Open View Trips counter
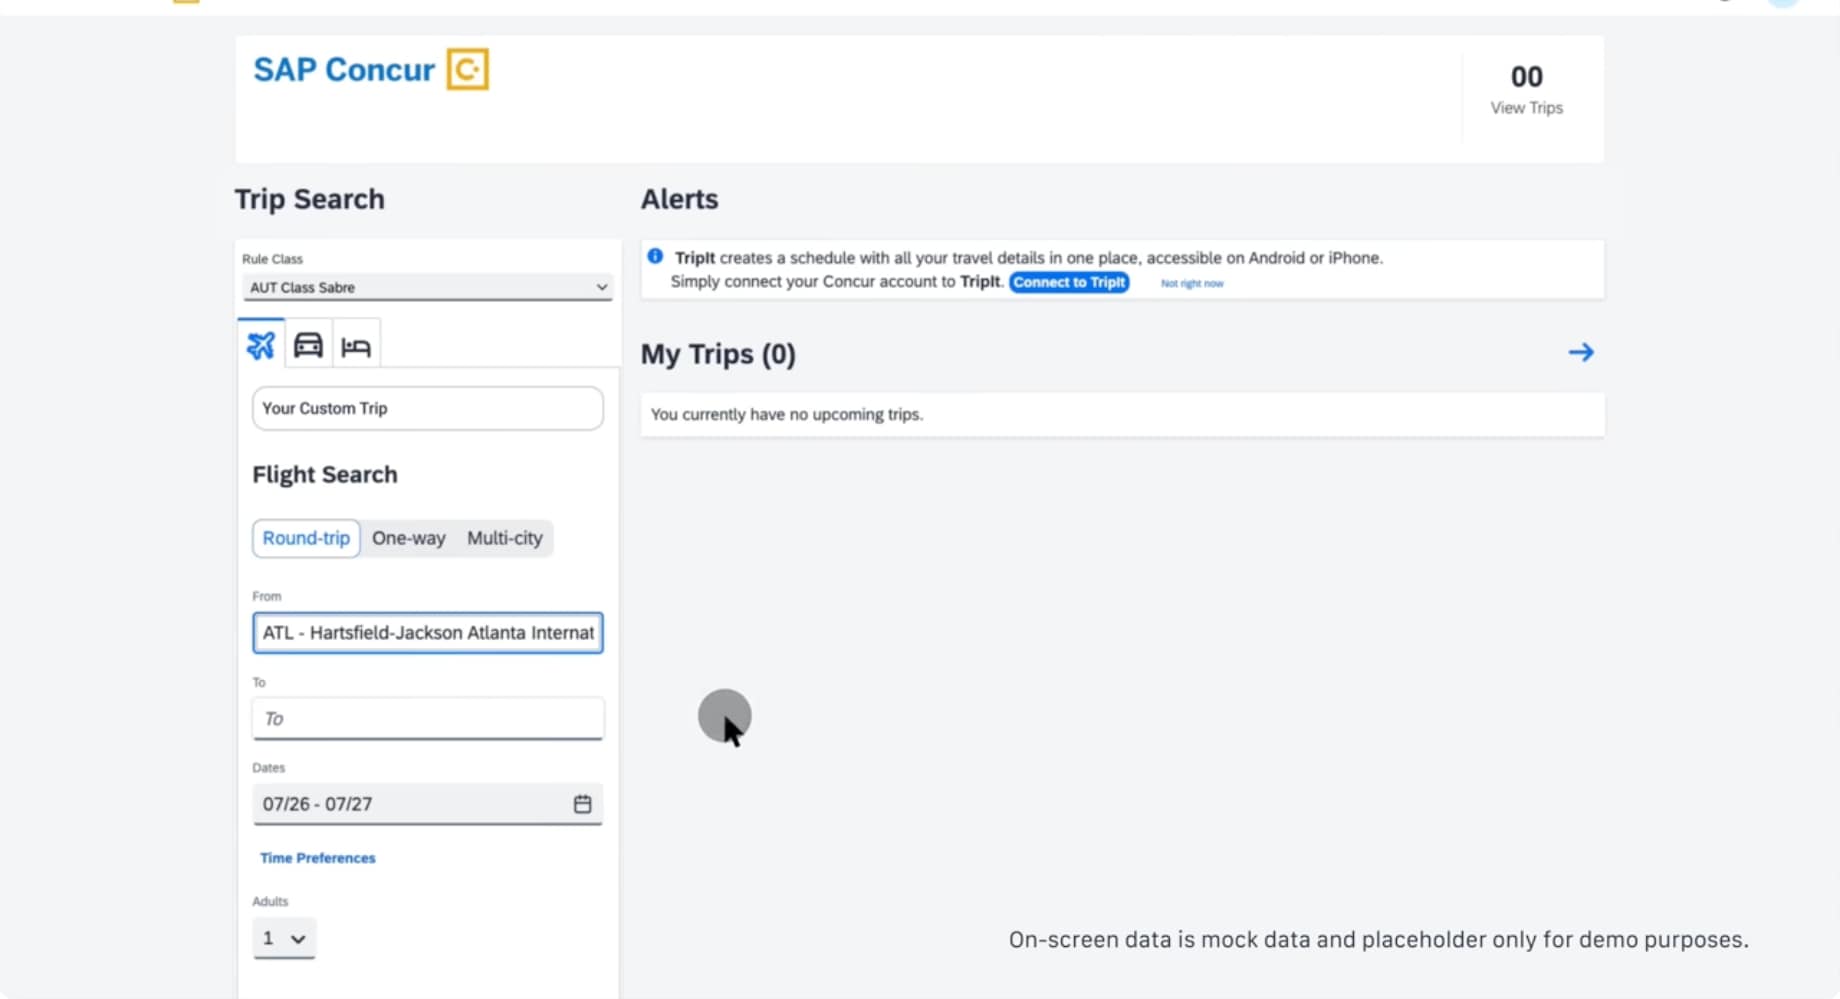Image resolution: width=1840 pixels, height=999 pixels. point(1526,90)
